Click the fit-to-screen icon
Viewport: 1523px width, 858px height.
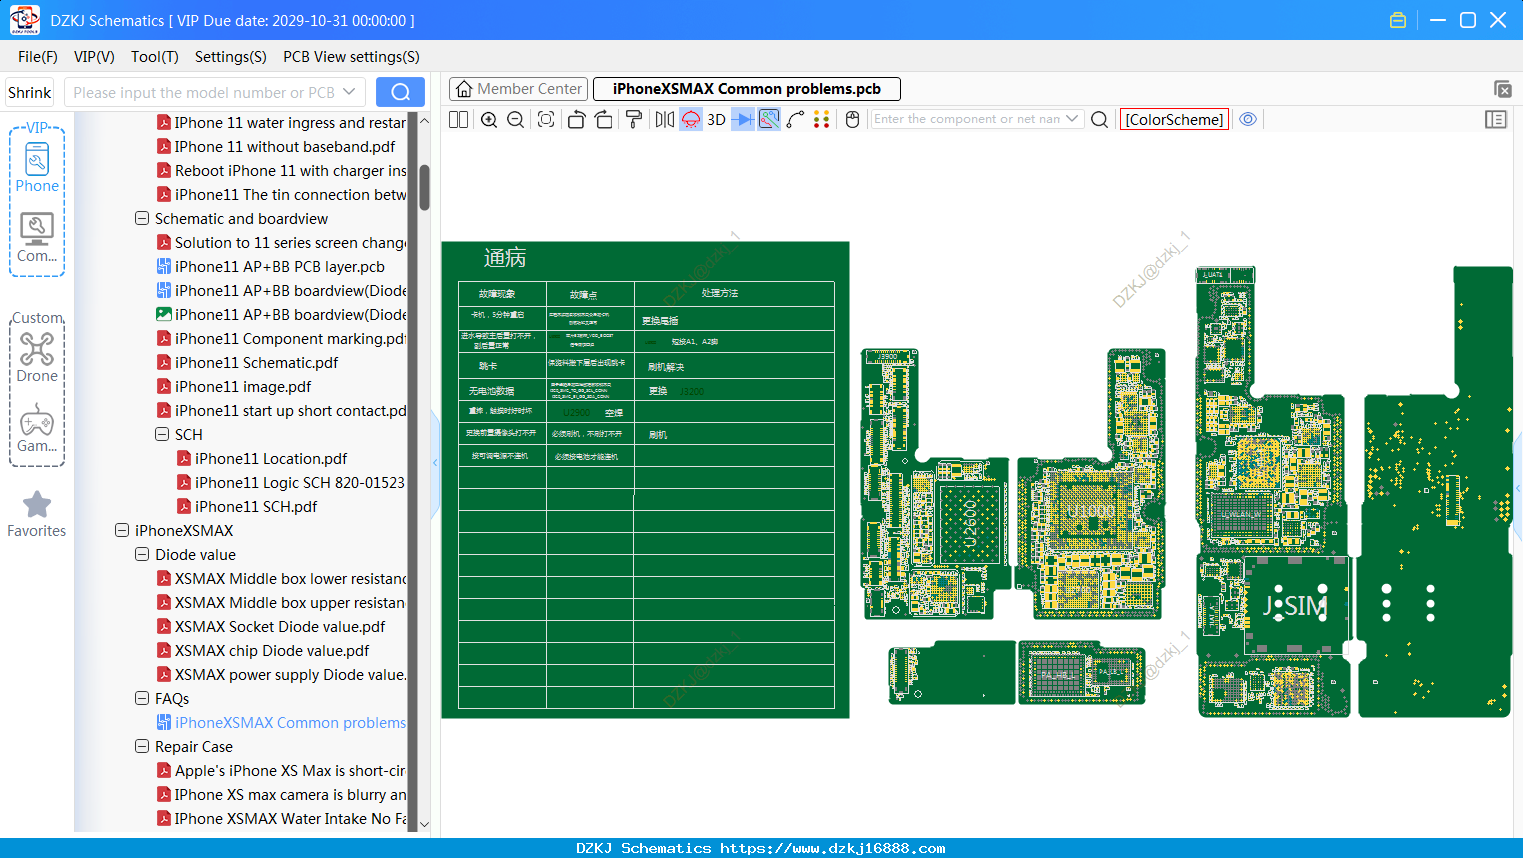tap(546, 119)
